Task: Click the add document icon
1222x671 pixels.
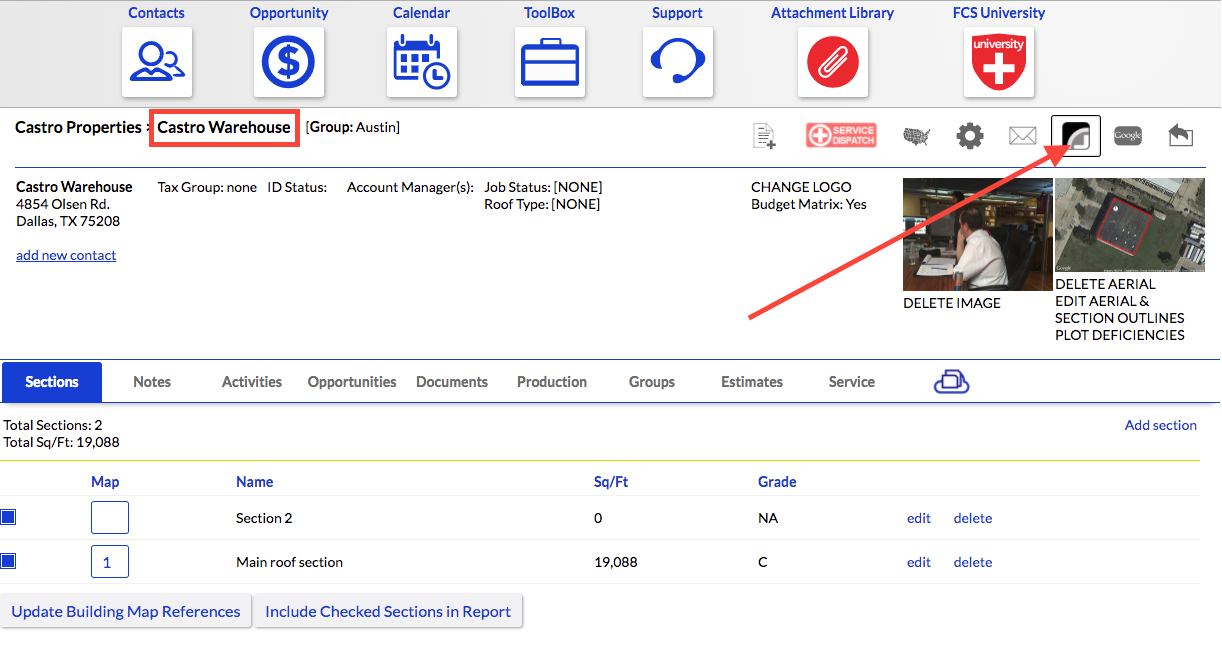Action: point(765,136)
